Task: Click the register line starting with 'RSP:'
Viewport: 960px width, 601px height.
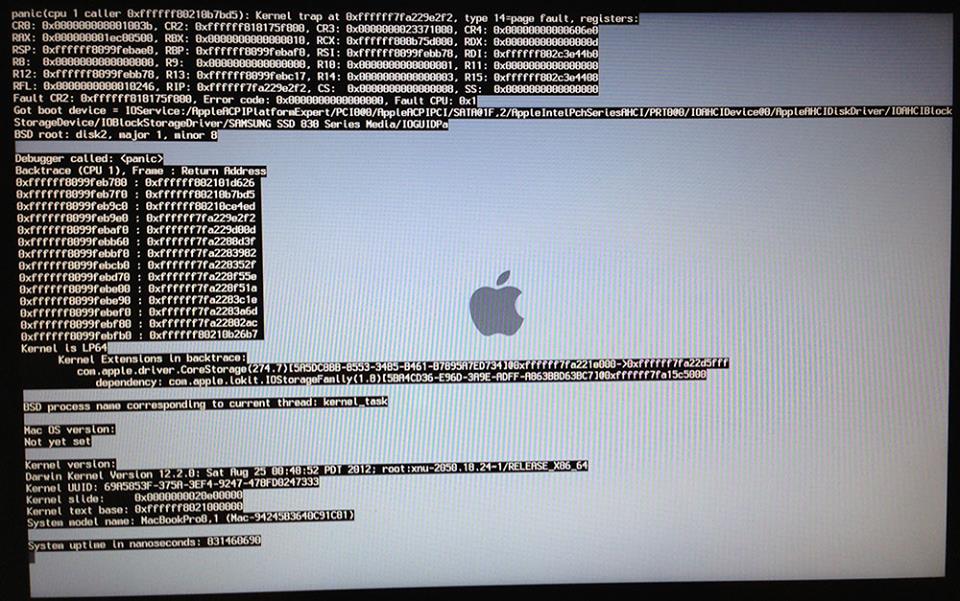Action: (305, 53)
